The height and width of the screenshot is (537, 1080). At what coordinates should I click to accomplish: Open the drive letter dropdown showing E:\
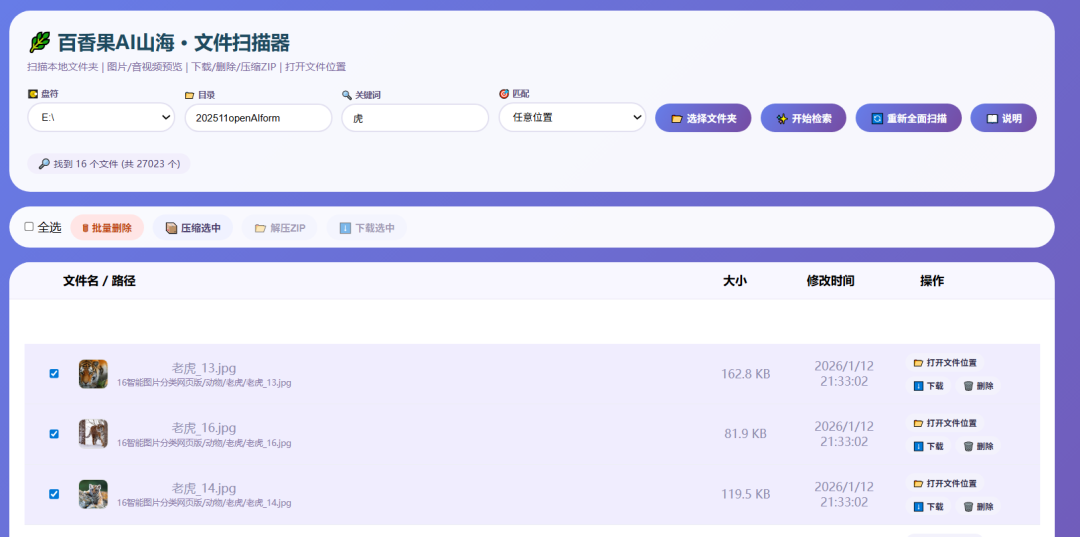(101, 118)
